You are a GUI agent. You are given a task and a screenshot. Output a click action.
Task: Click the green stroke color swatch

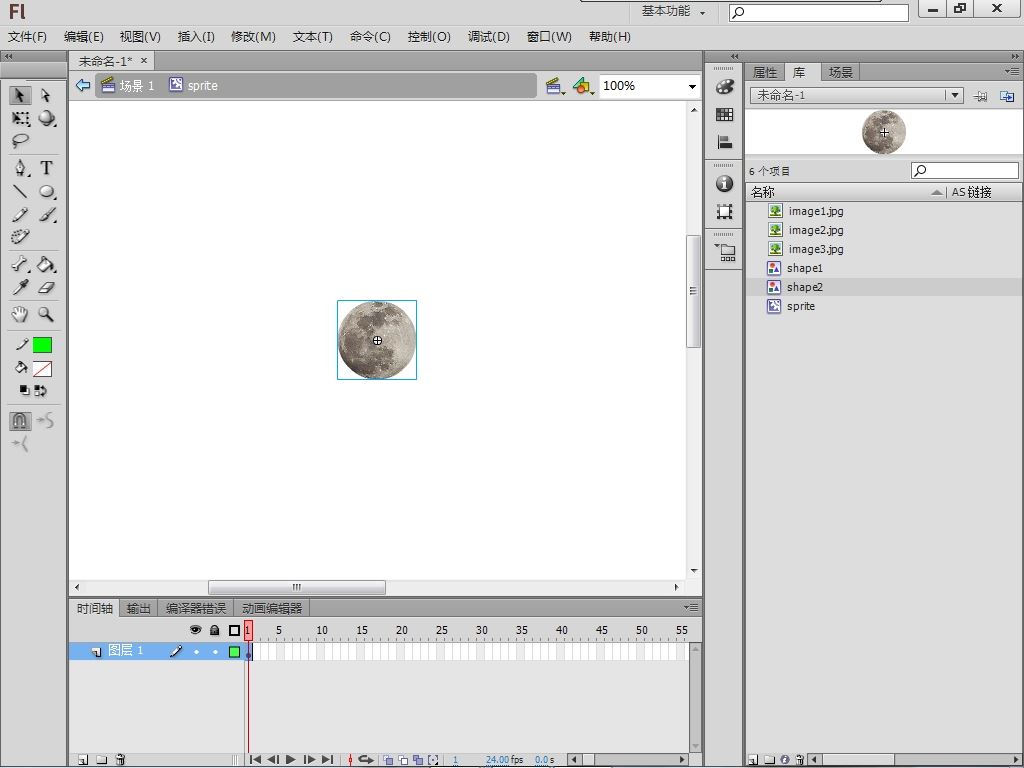tap(42, 345)
